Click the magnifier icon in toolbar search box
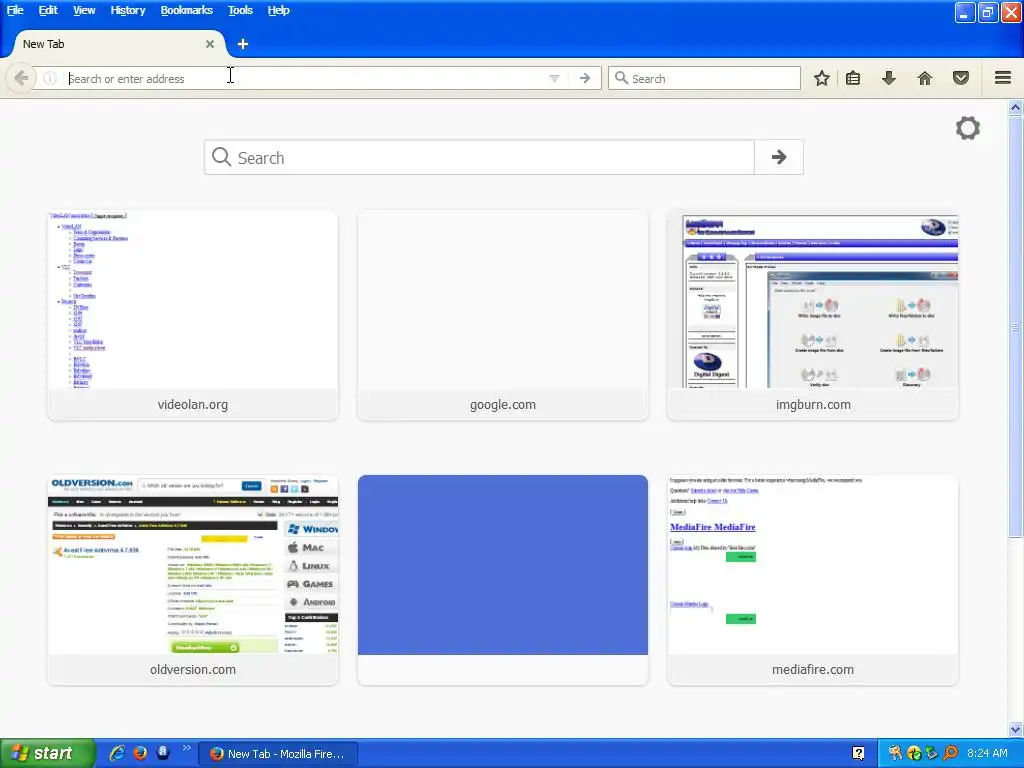Screen dimensions: 1024x768 tap(621, 78)
